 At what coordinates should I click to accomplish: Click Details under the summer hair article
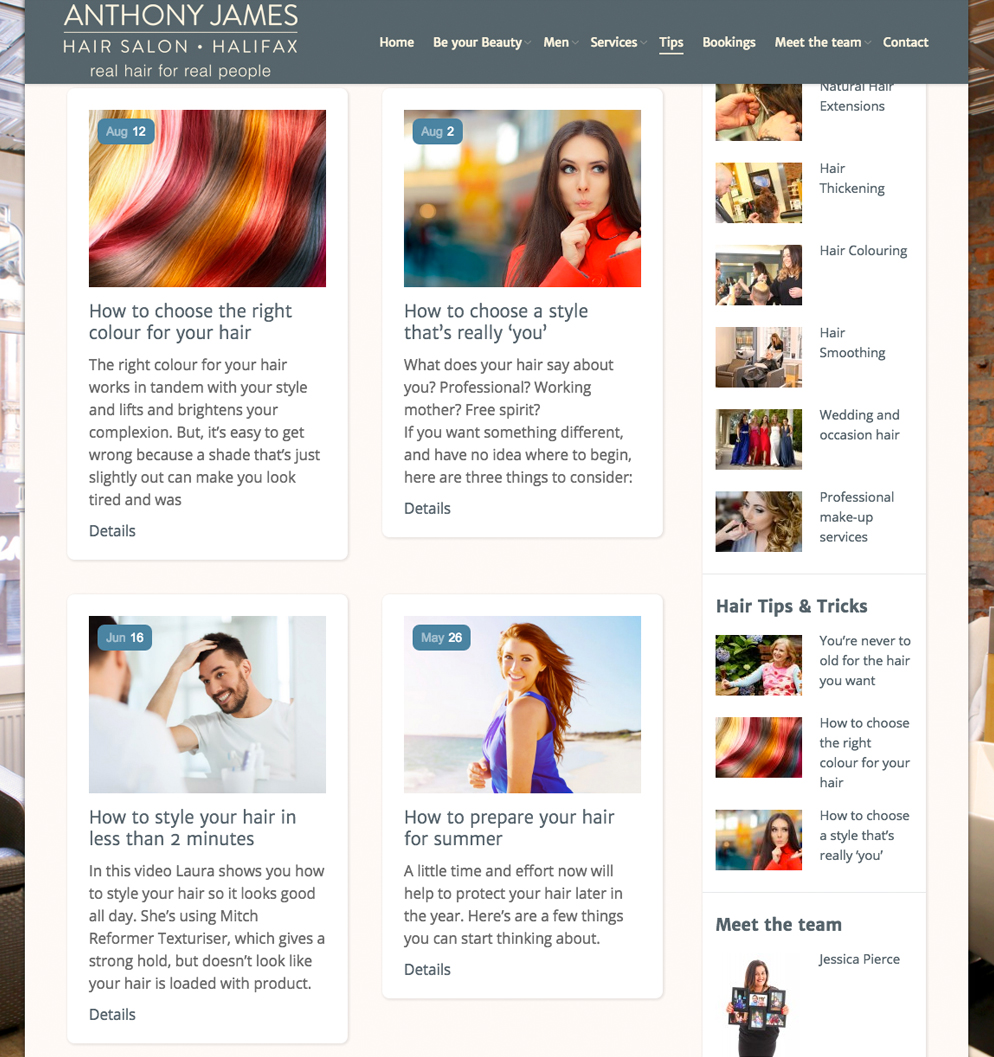click(427, 969)
